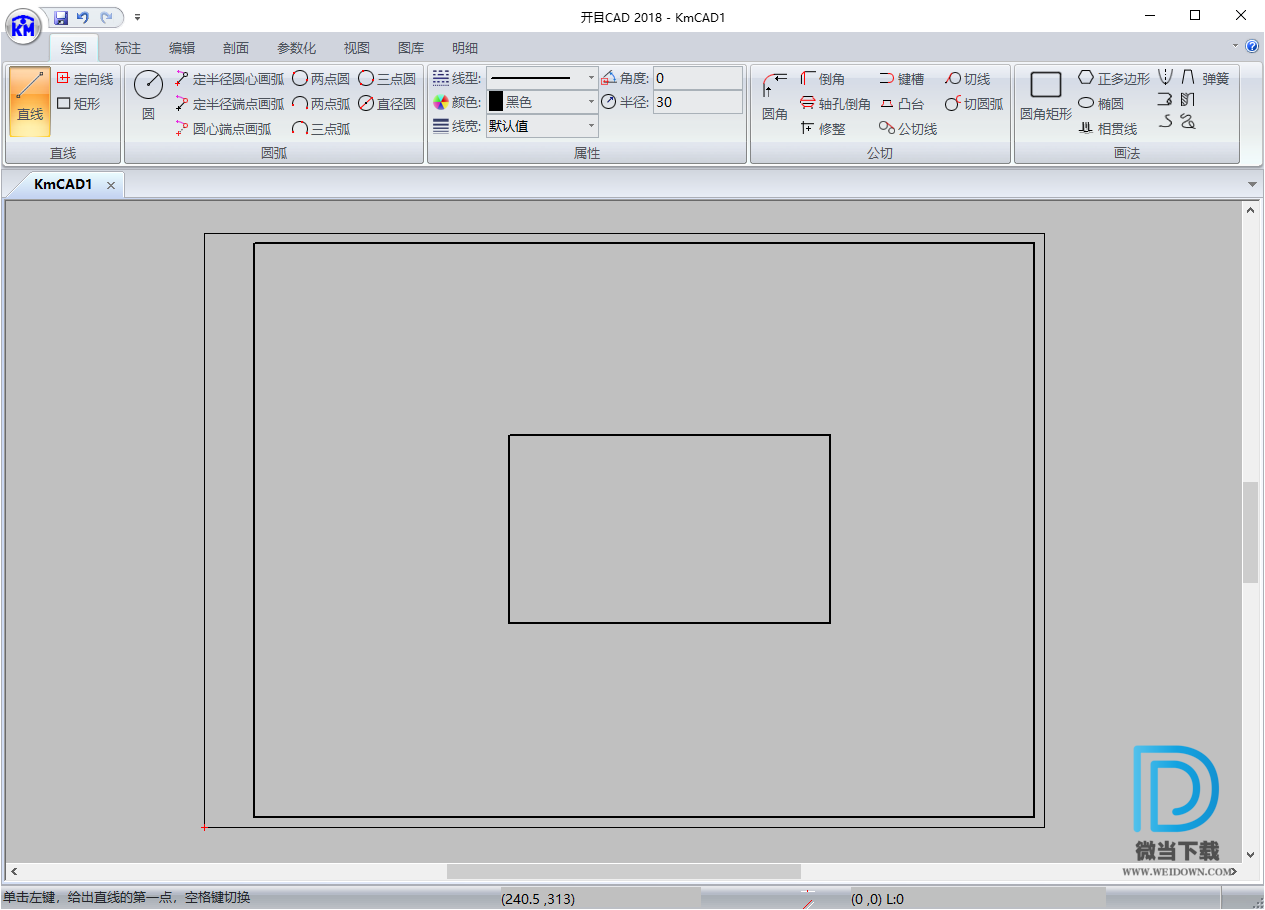Click the 半径 radius input field
Viewport: 1265px width, 910px height.
(698, 102)
